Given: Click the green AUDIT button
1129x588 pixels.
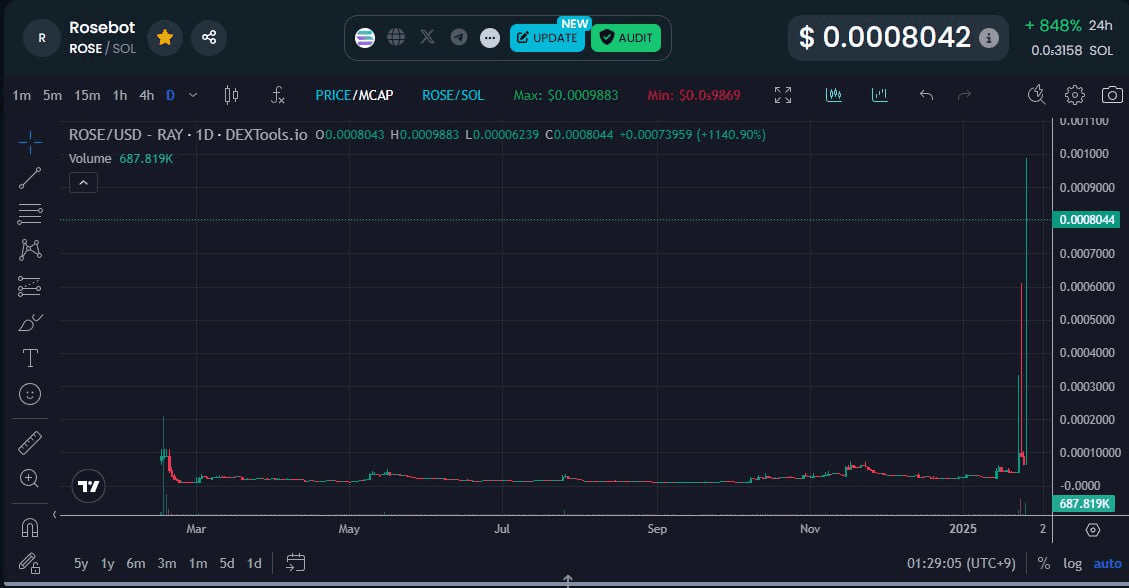Looking at the screenshot, I should [626, 37].
